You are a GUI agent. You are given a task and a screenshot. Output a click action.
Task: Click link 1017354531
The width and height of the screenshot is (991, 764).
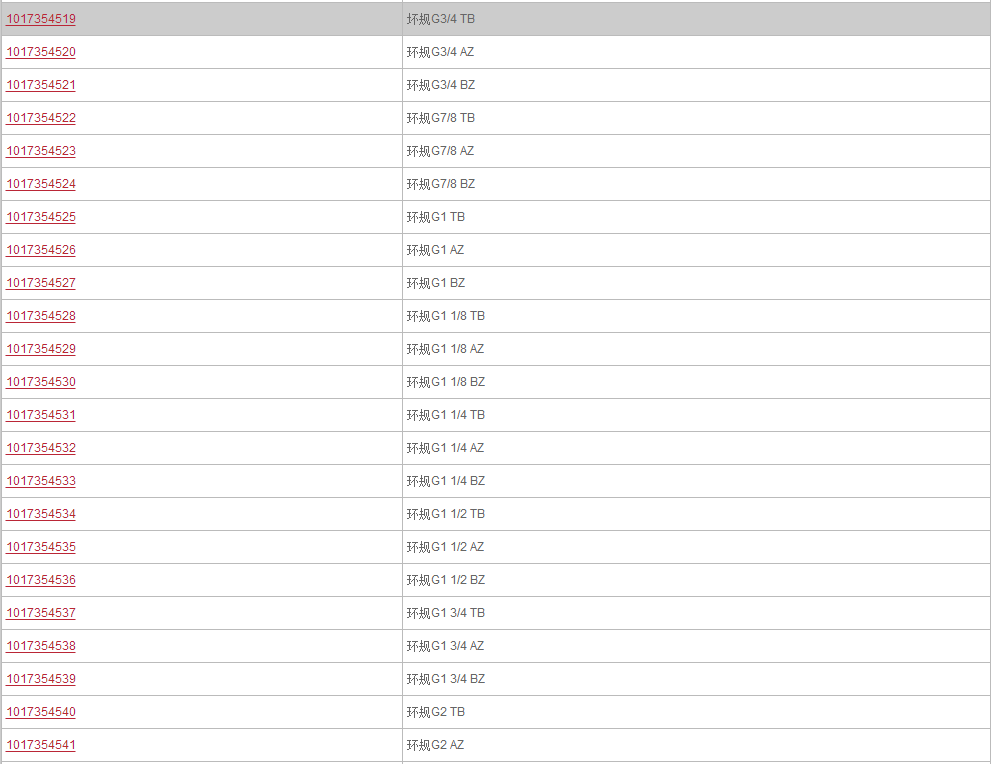click(x=41, y=415)
